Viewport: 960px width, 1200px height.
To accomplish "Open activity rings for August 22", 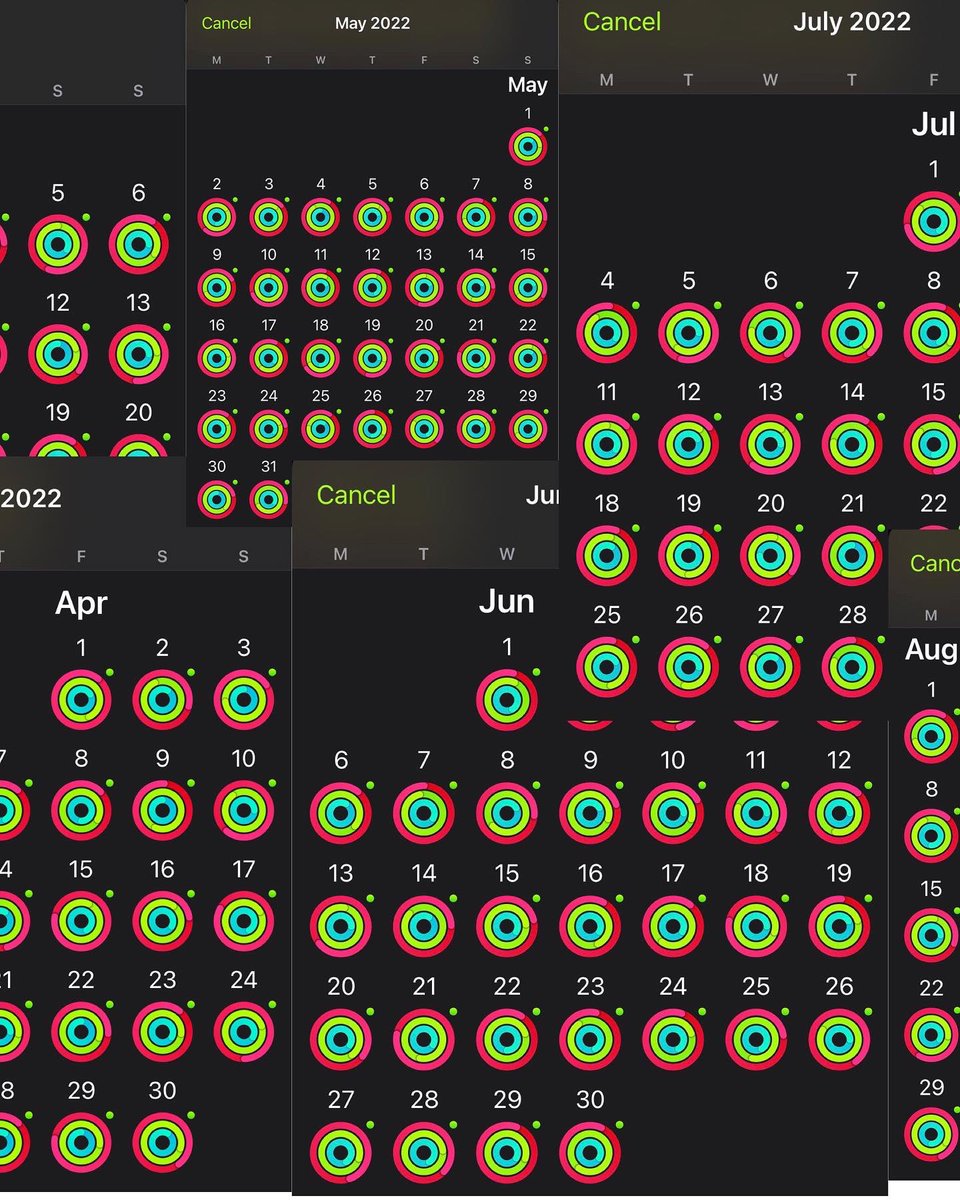I will [931, 1034].
